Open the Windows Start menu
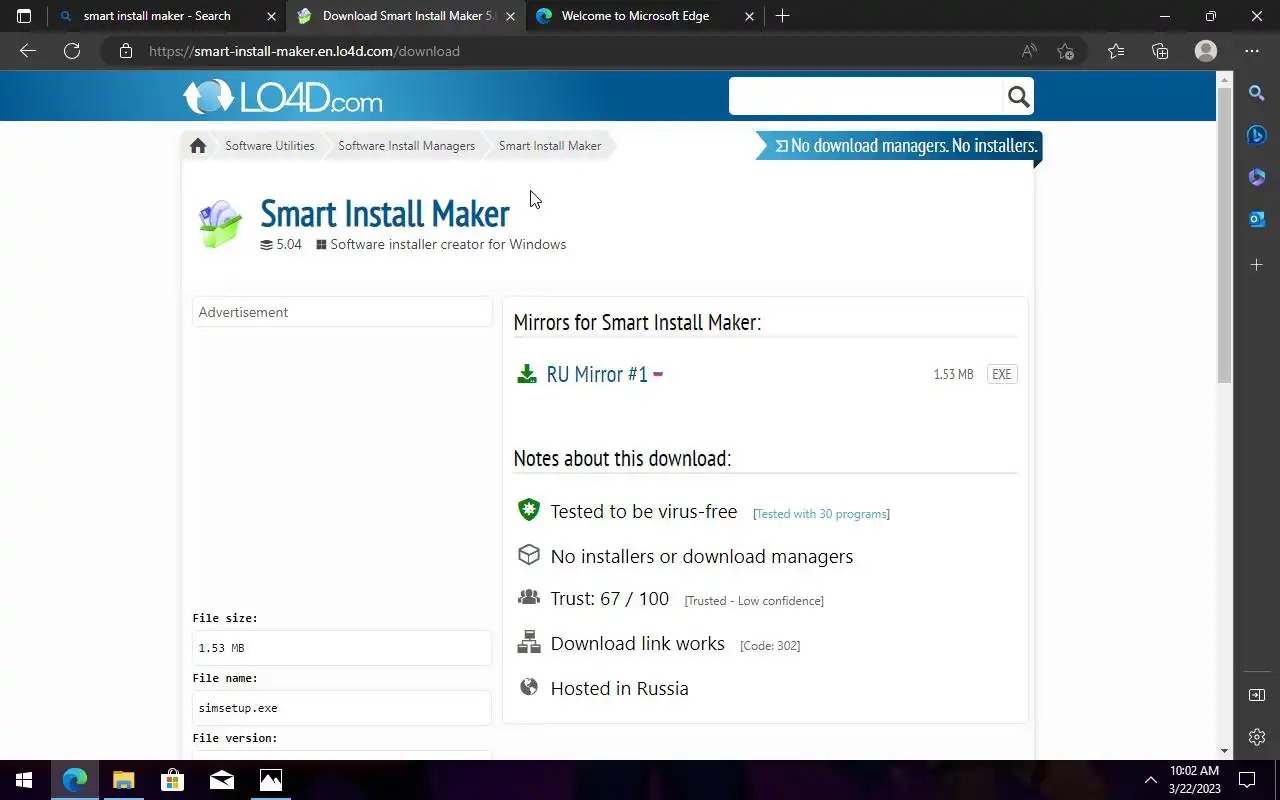 pyautogui.click(x=24, y=780)
